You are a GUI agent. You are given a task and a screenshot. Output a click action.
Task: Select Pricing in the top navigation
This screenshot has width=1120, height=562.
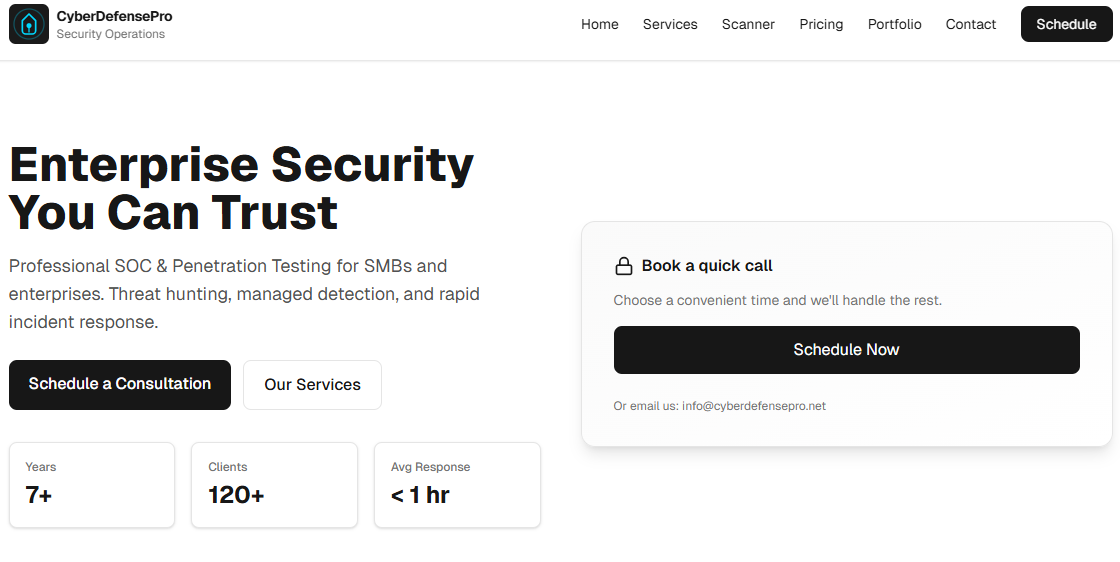tap(821, 24)
